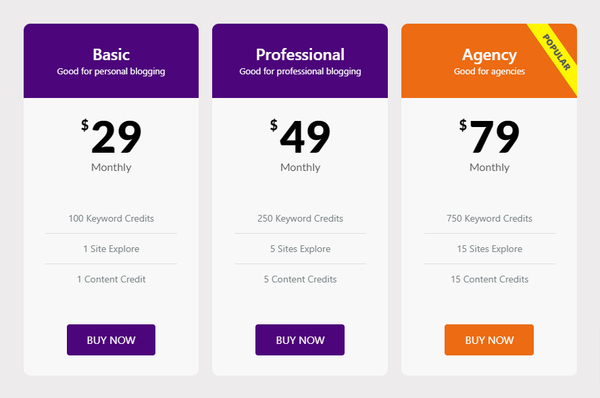
Task: Click Good for agencies subtitle
Action: coord(489,72)
